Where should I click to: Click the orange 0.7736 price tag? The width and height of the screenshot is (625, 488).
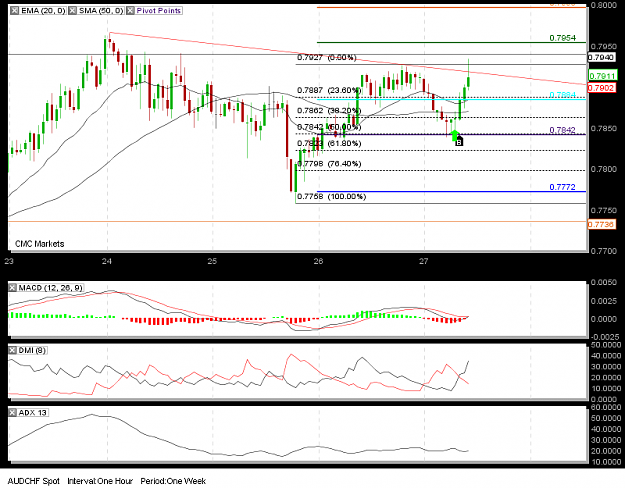(x=601, y=224)
